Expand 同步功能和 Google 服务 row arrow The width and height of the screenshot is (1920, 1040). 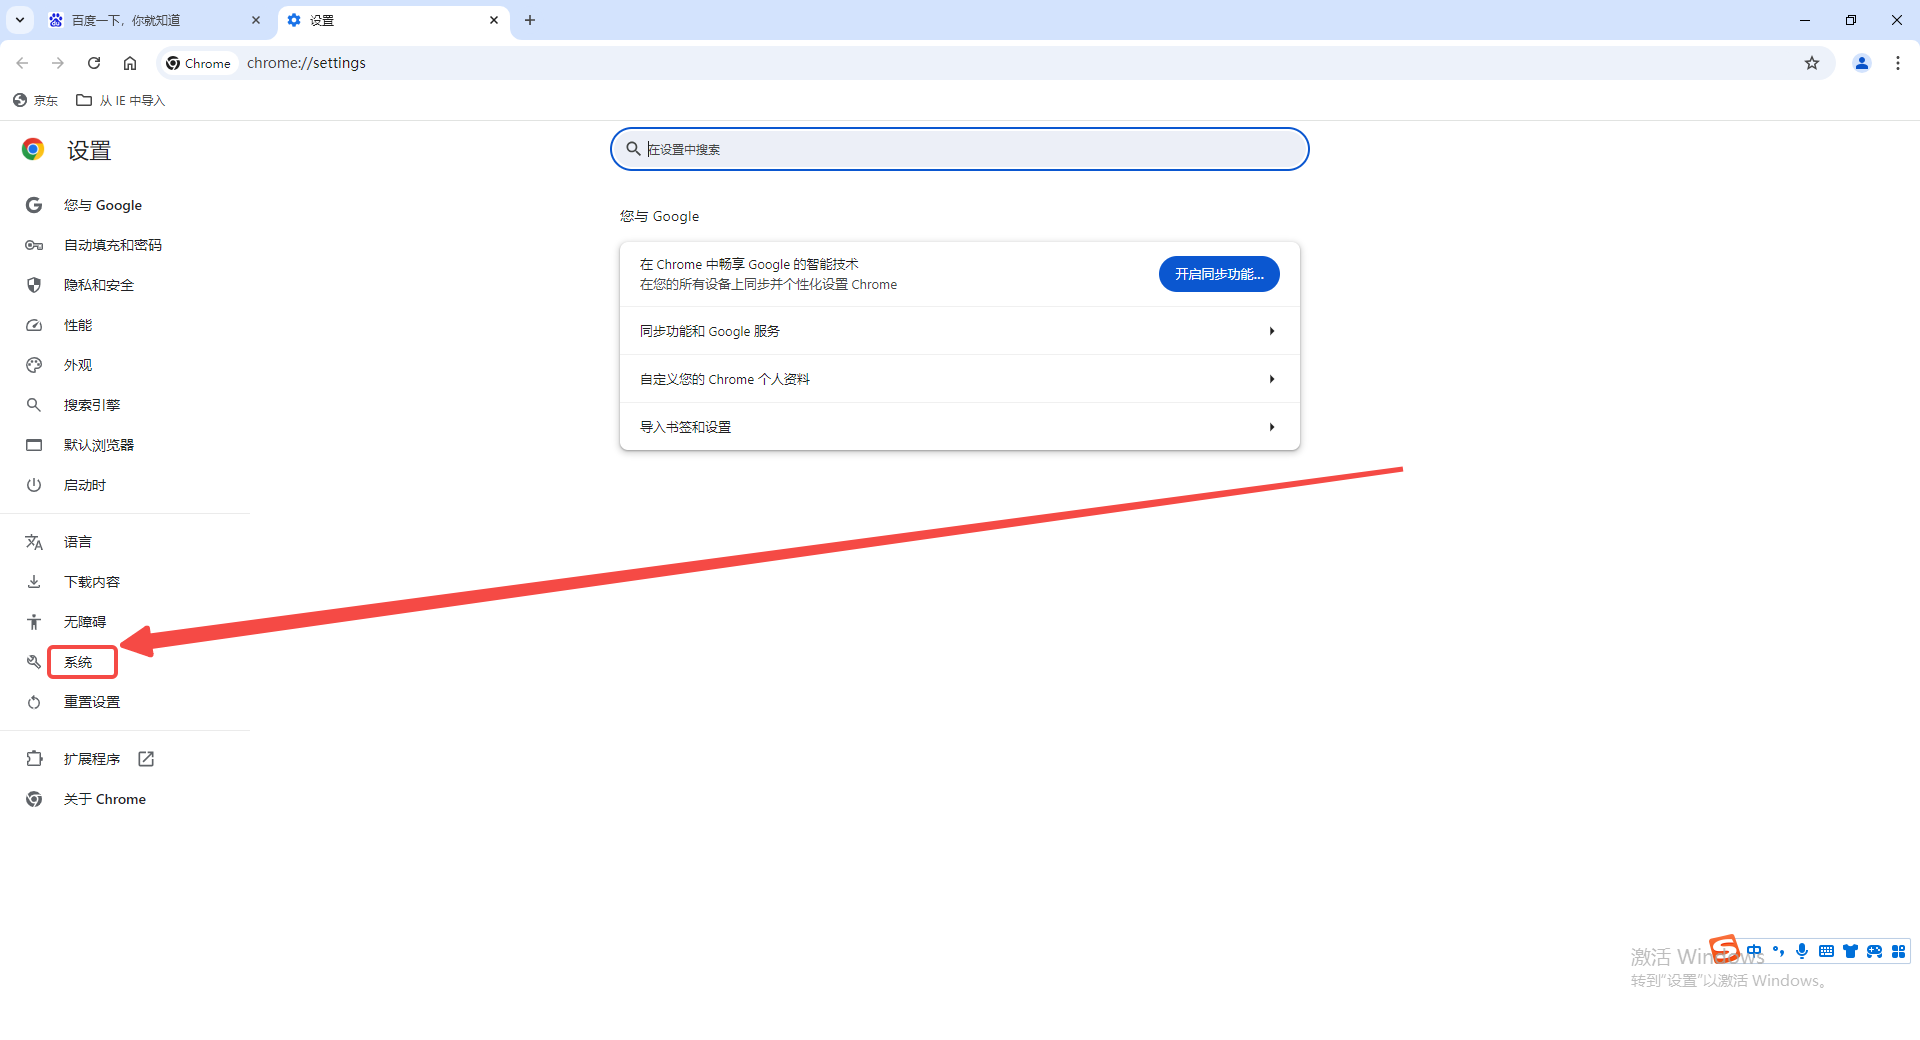1272,331
